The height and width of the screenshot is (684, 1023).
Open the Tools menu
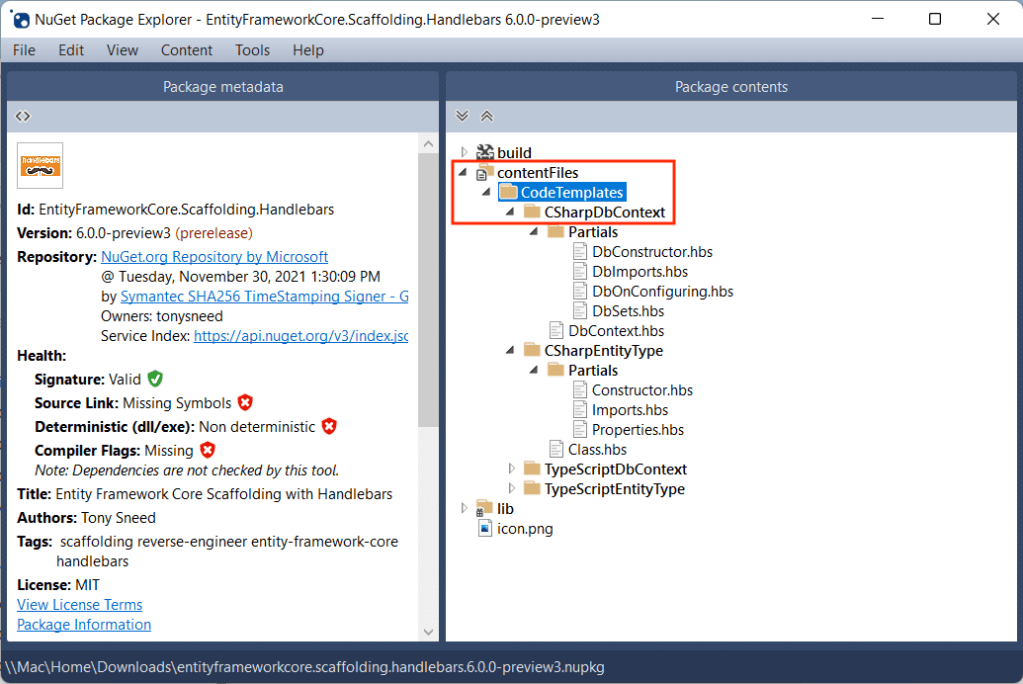click(x=253, y=50)
